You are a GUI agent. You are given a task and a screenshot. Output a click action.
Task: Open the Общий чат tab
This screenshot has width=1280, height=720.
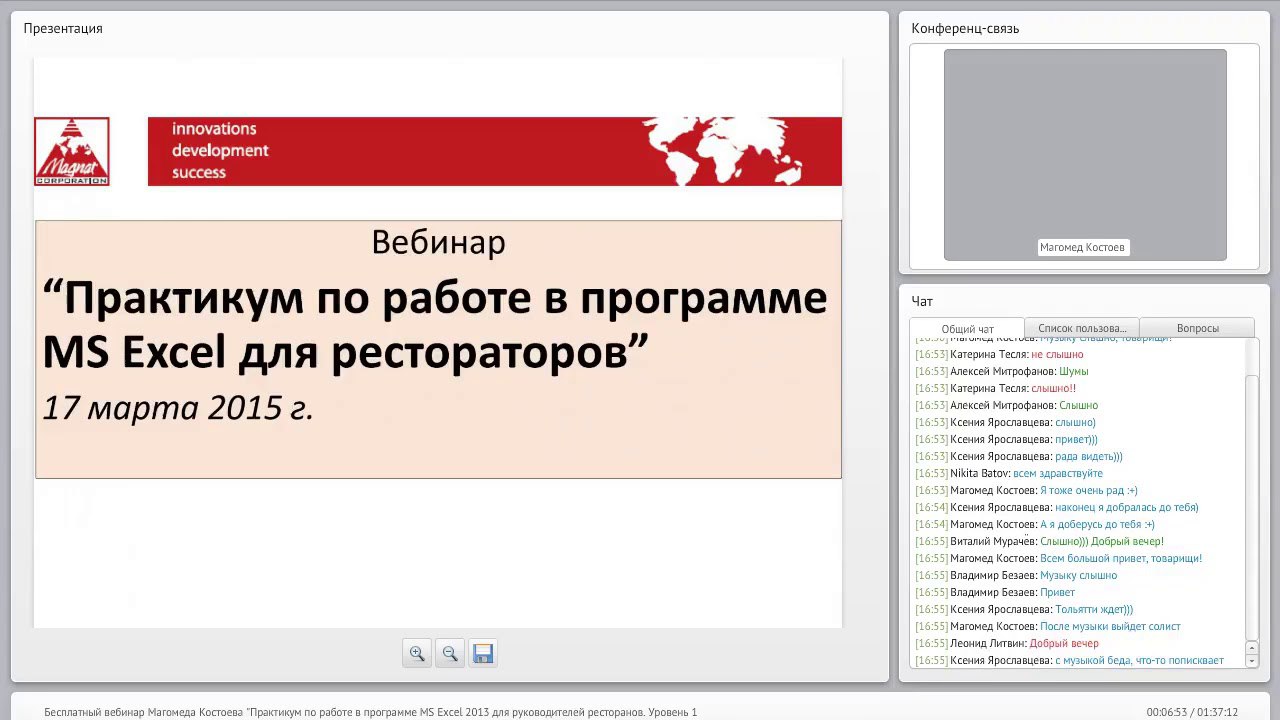coord(967,329)
